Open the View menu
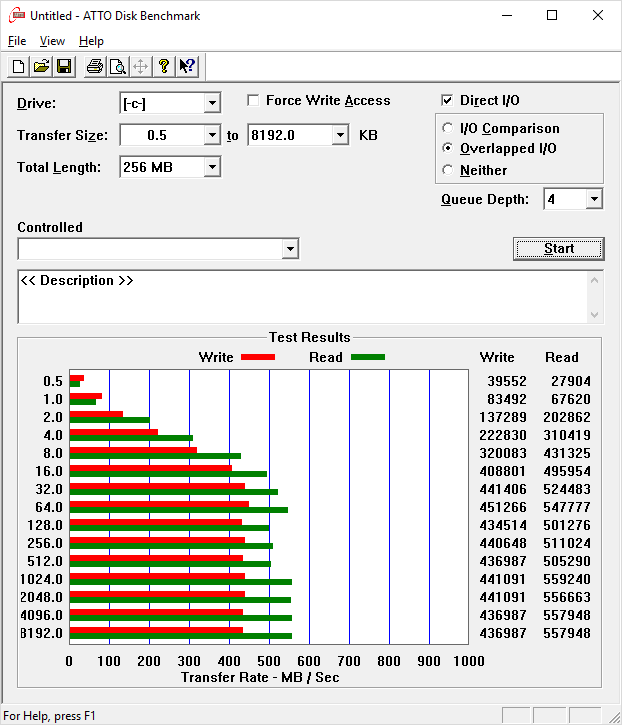The image size is (622, 725). coord(52,41)
